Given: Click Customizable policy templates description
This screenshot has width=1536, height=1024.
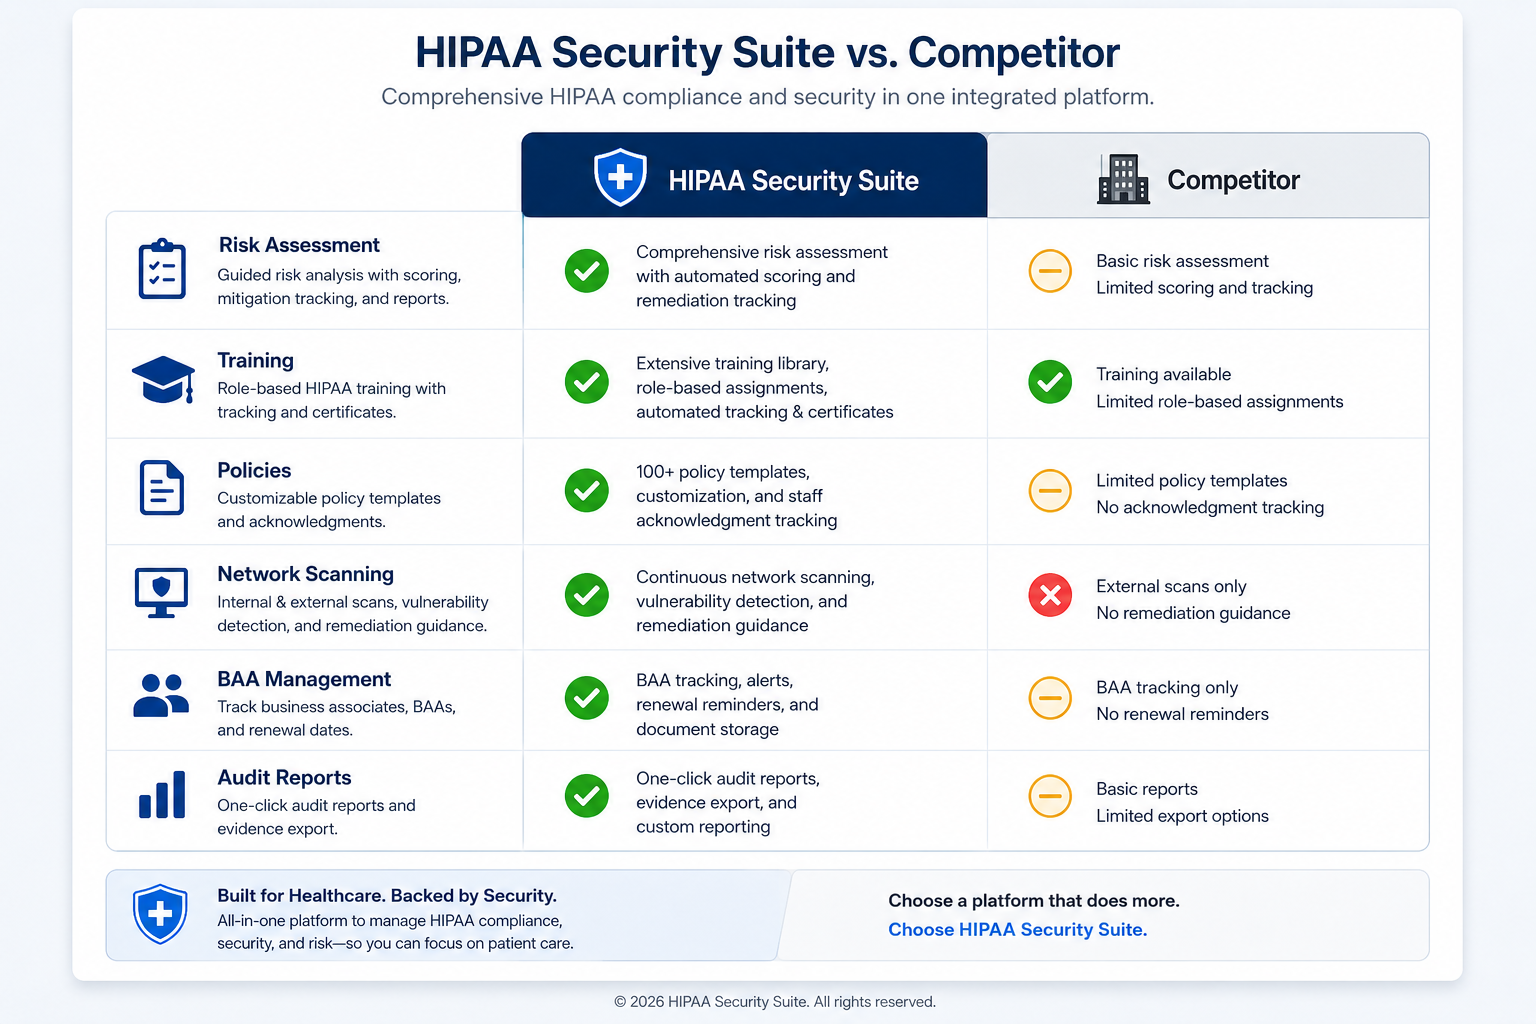Looking at the screenshot, I should 329,510.
